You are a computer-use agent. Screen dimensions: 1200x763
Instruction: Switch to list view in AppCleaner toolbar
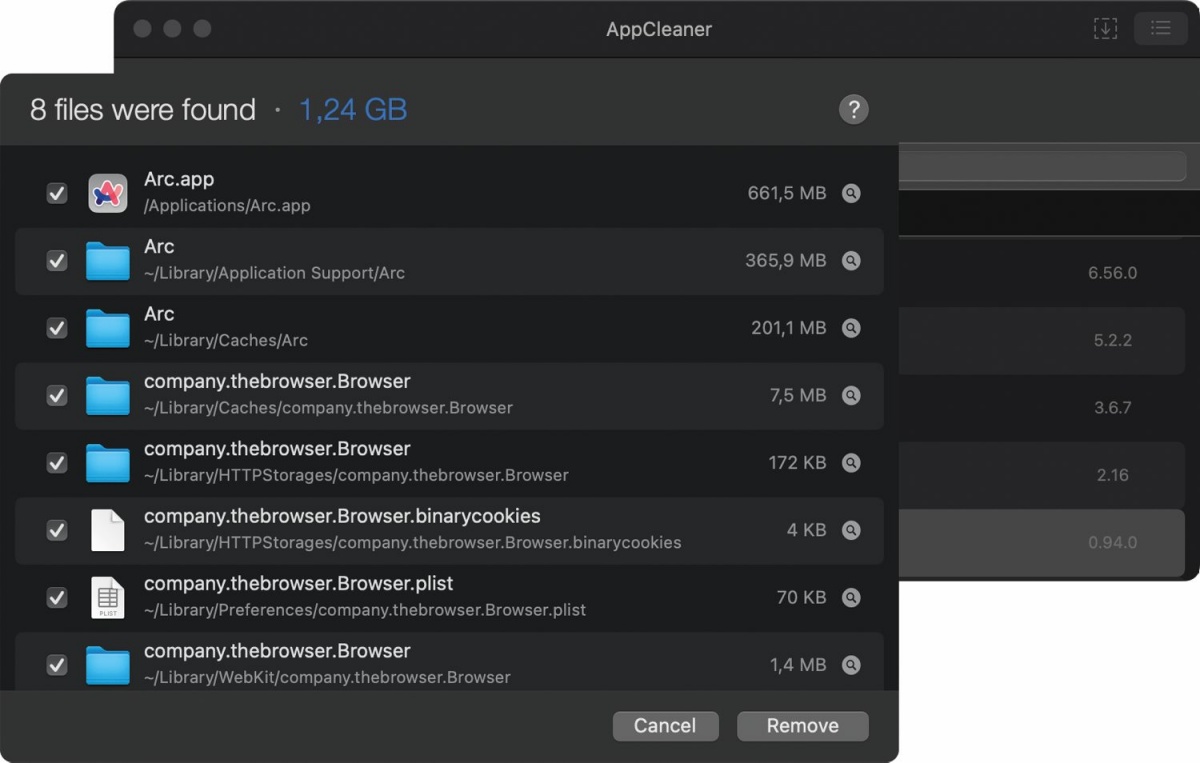pos(1160,29)
